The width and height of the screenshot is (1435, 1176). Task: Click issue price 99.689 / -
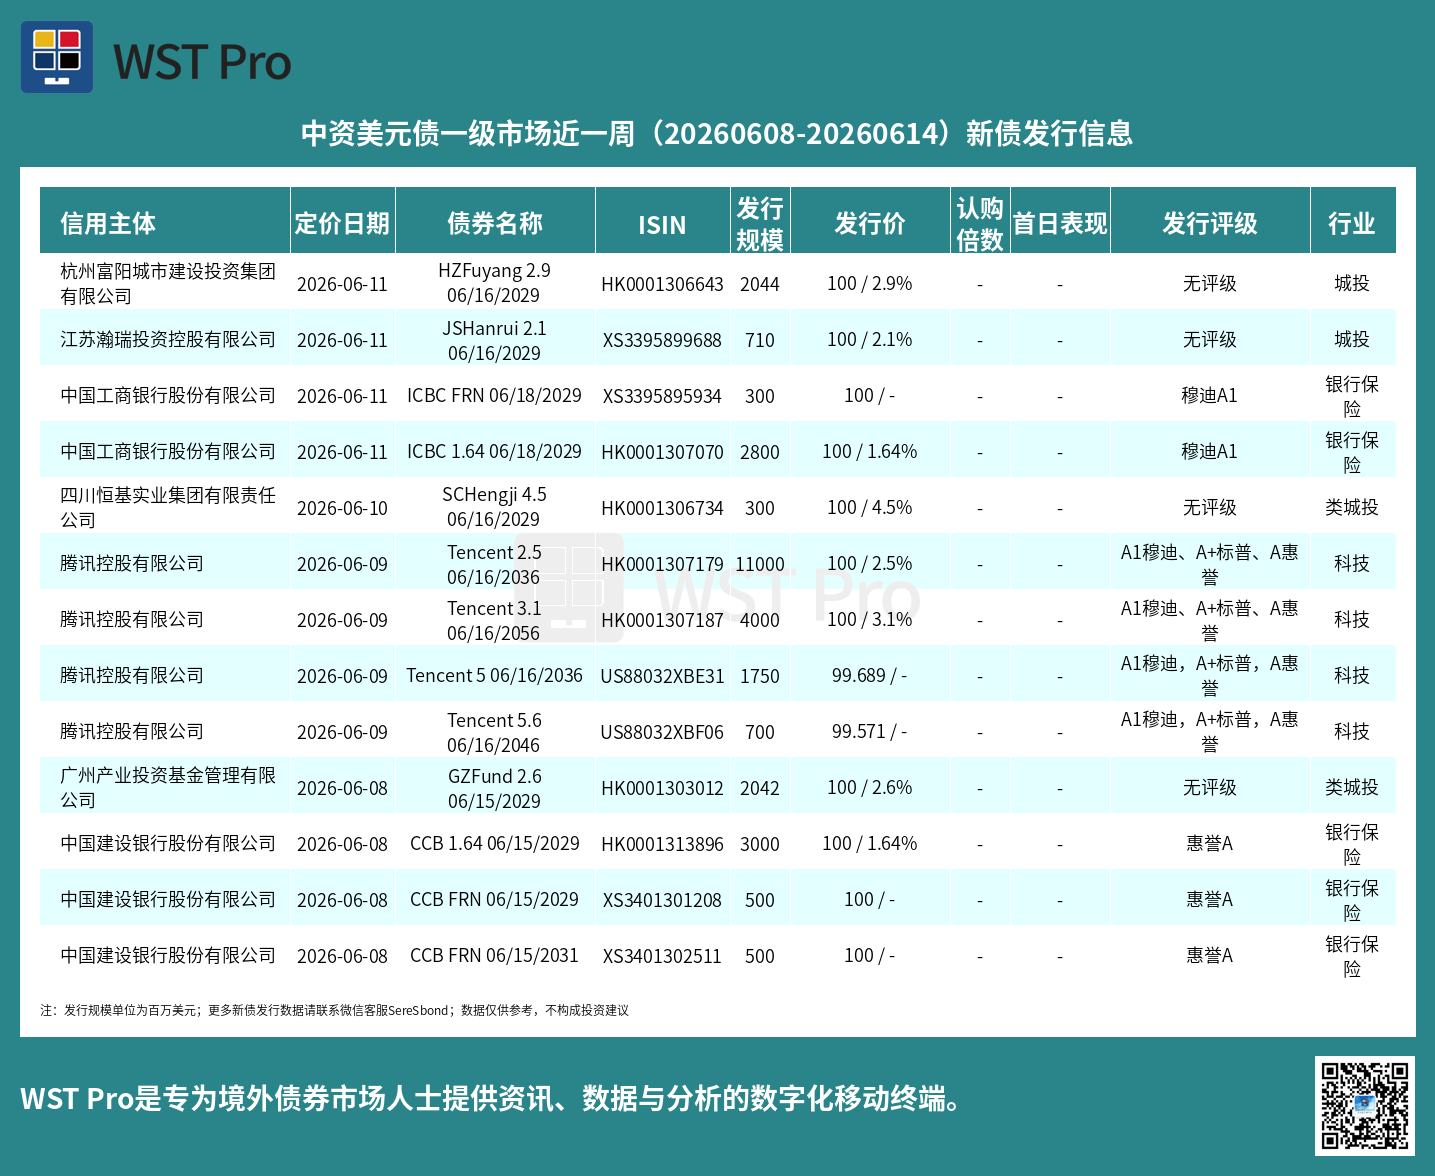[870, 676]
